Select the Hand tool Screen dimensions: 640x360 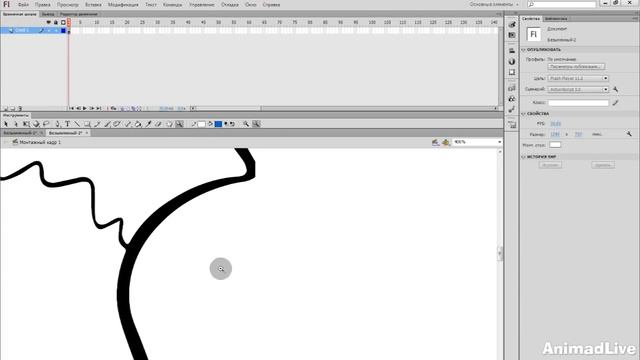[x=169, y=124]
